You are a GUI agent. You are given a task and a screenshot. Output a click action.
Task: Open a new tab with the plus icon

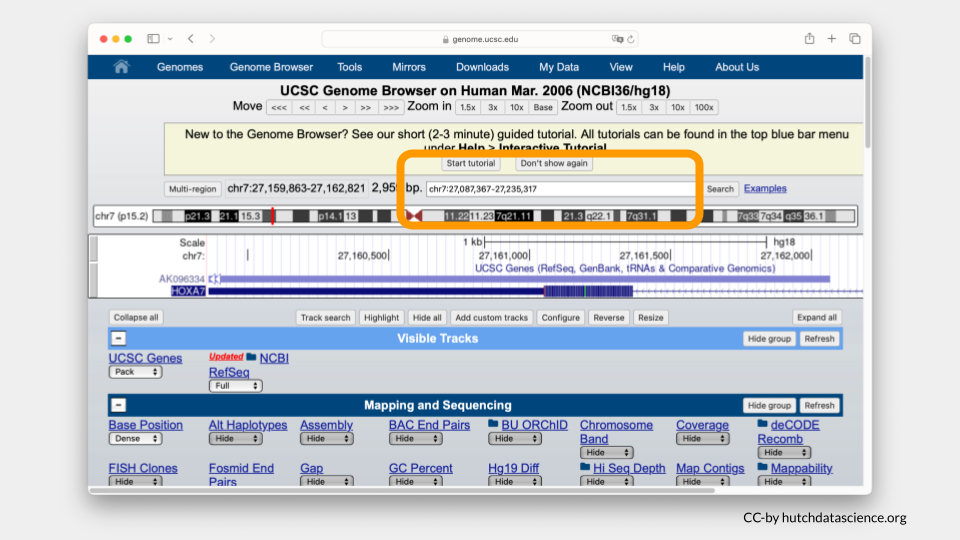click(x=831, y=39)
